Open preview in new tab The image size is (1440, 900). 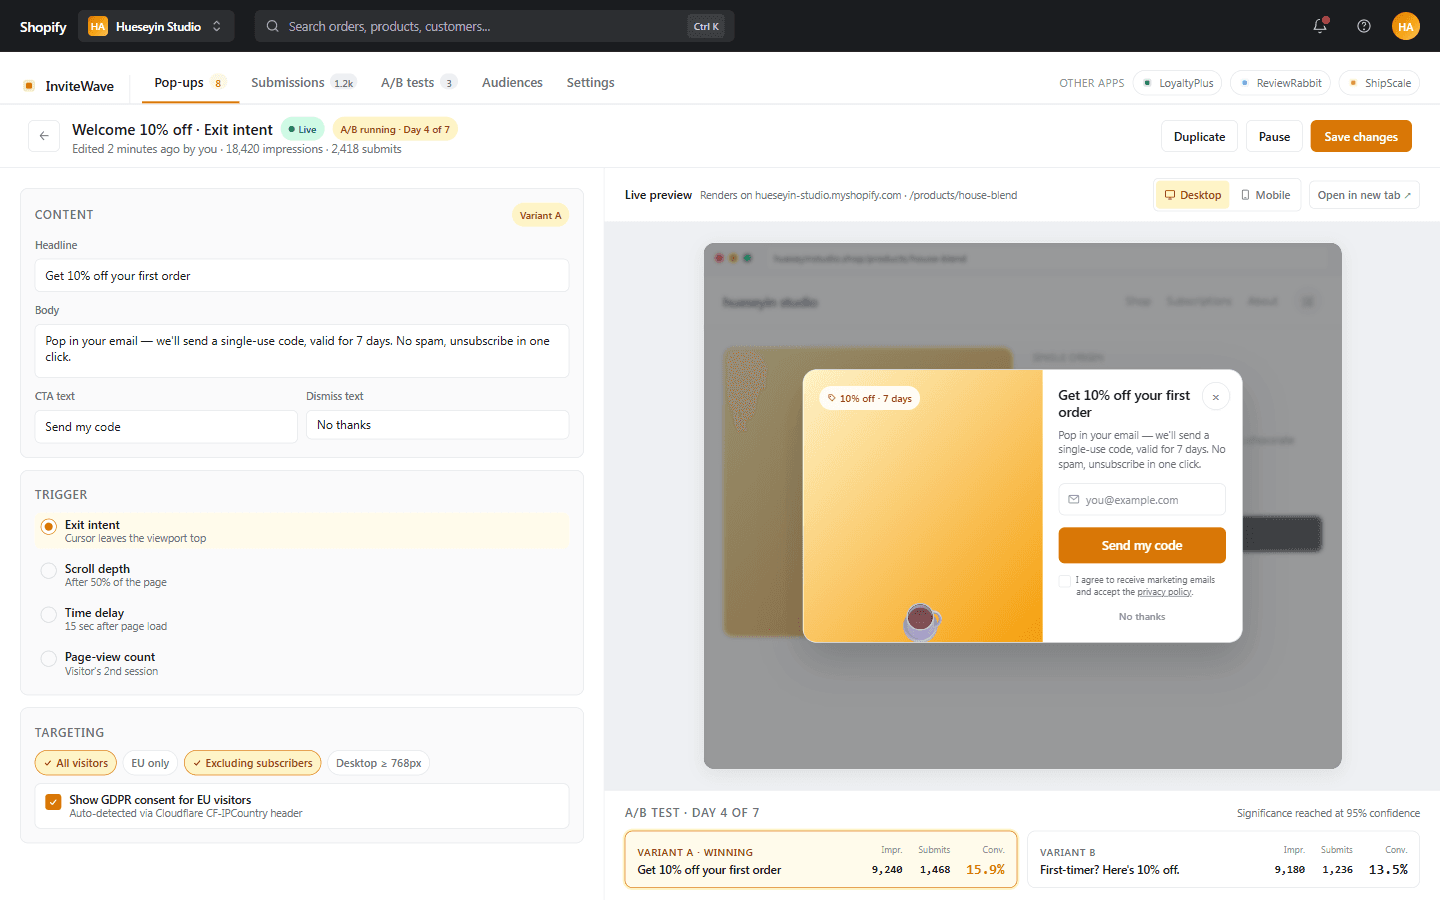coord(1364,195)
